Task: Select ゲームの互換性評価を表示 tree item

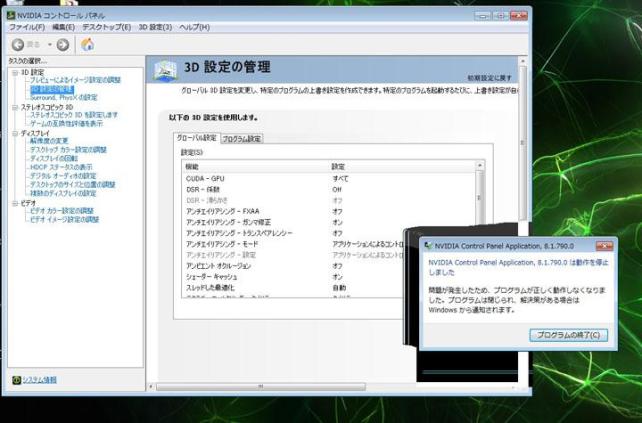Action: click(x=66, y=124)
